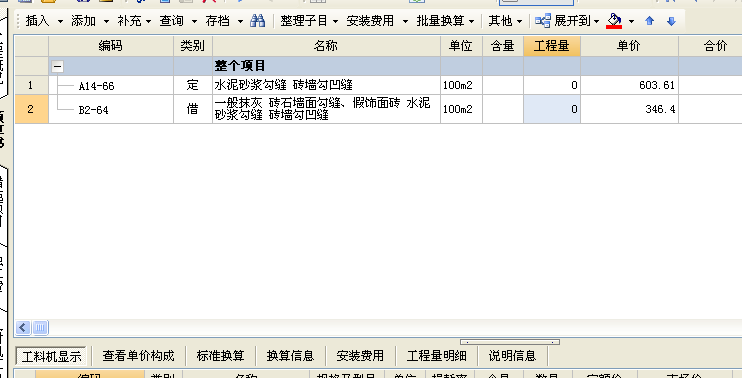Switch to the 标准换算 tab

coord(220,356)
